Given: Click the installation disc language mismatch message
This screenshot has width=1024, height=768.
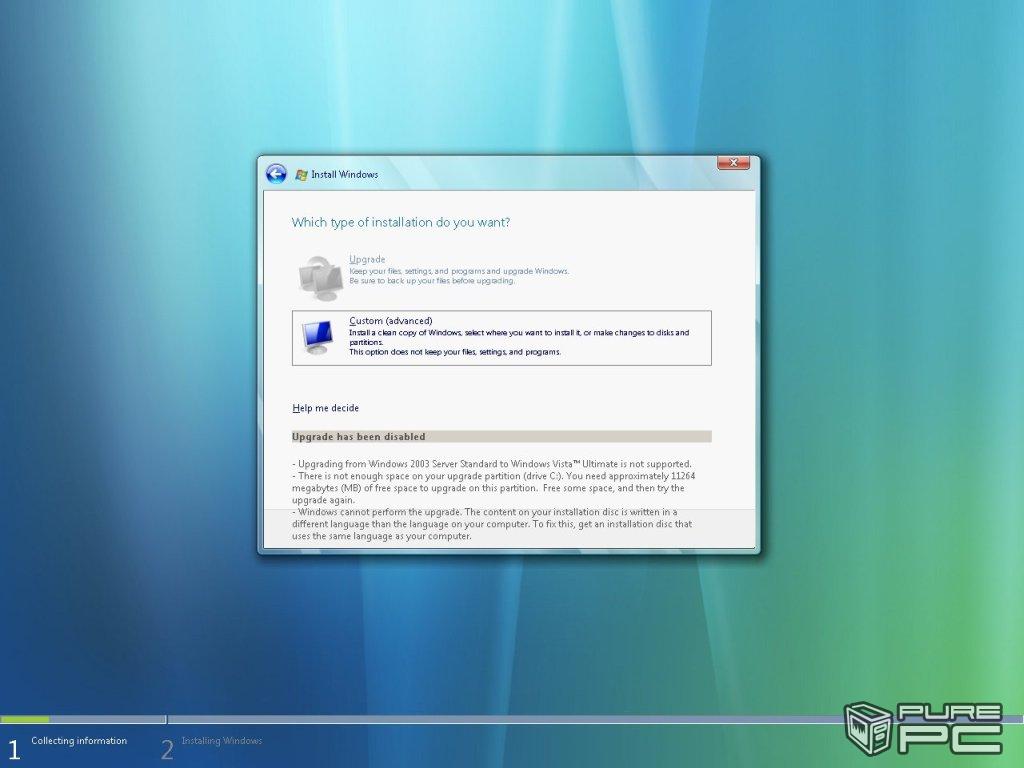Looking at the screenshot, I should [x=490, y=523].
